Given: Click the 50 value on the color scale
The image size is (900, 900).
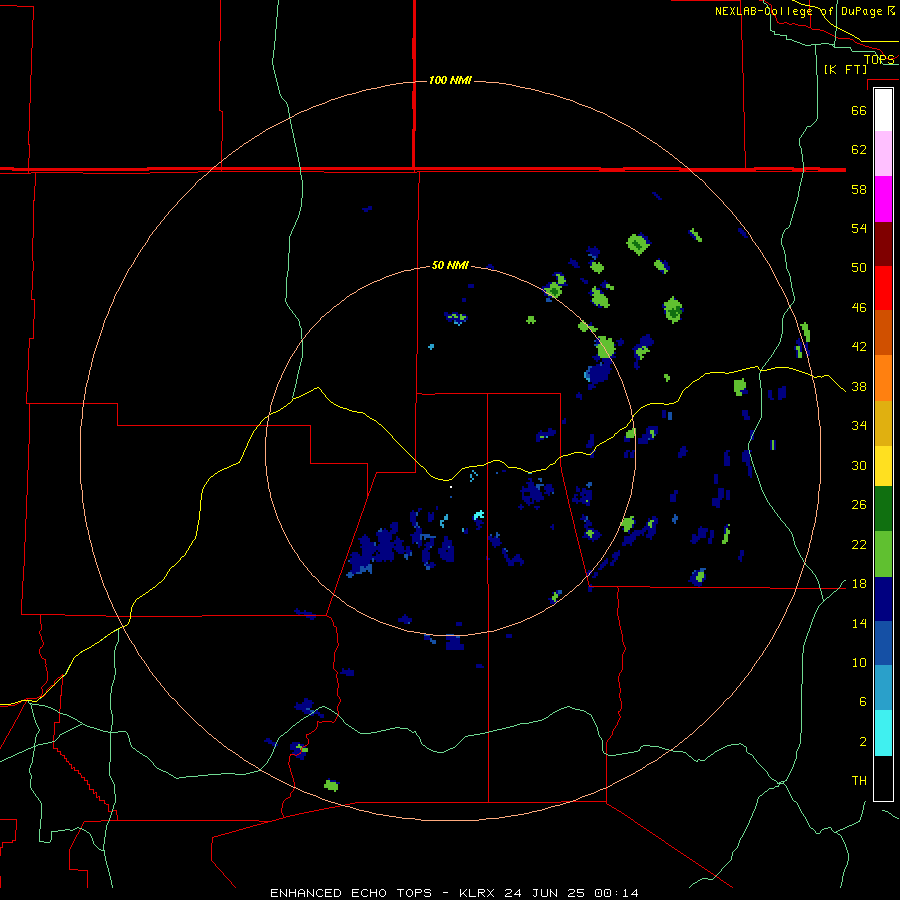Looking at the screenshot, I should pos(859,267).
